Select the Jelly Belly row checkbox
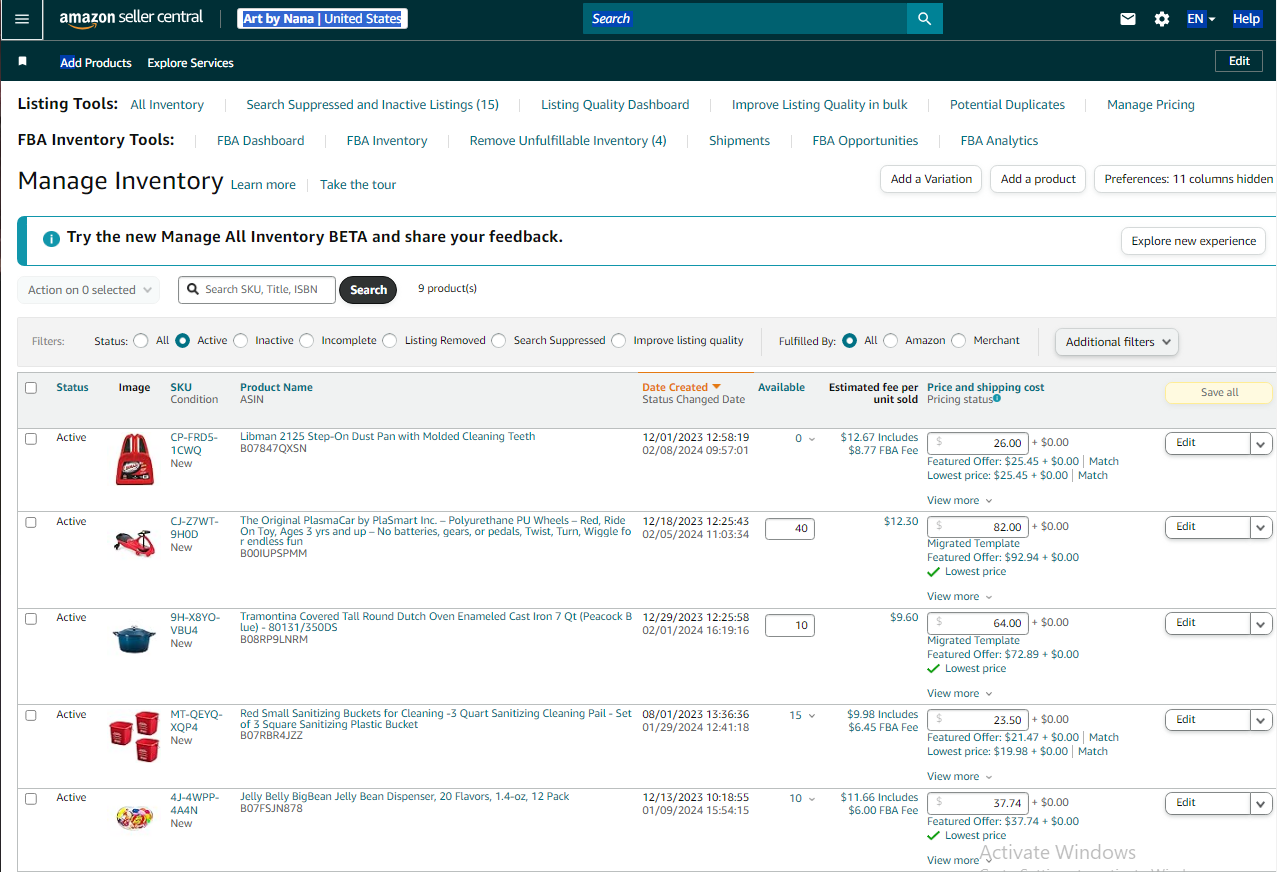 pos(31,798)
